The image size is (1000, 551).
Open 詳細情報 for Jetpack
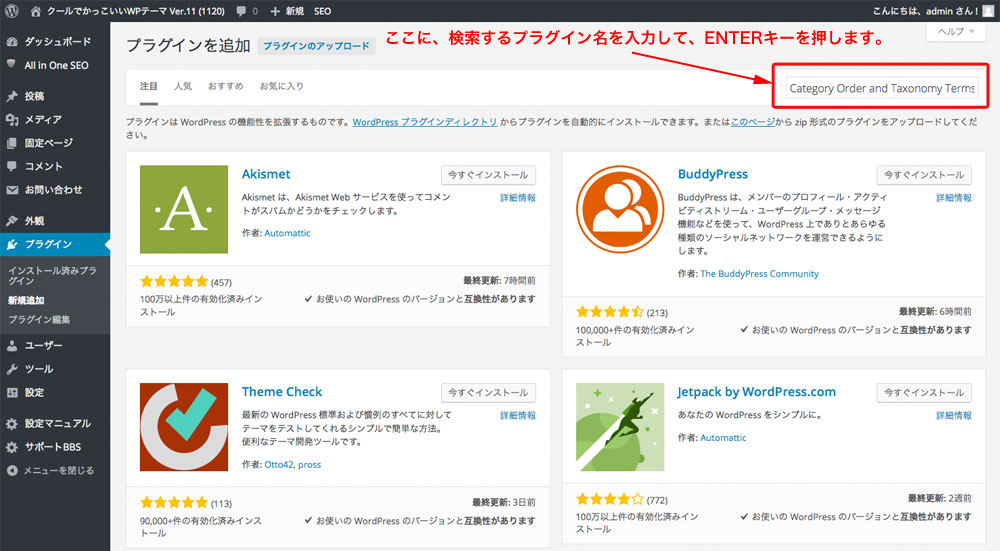coord(954,415)
